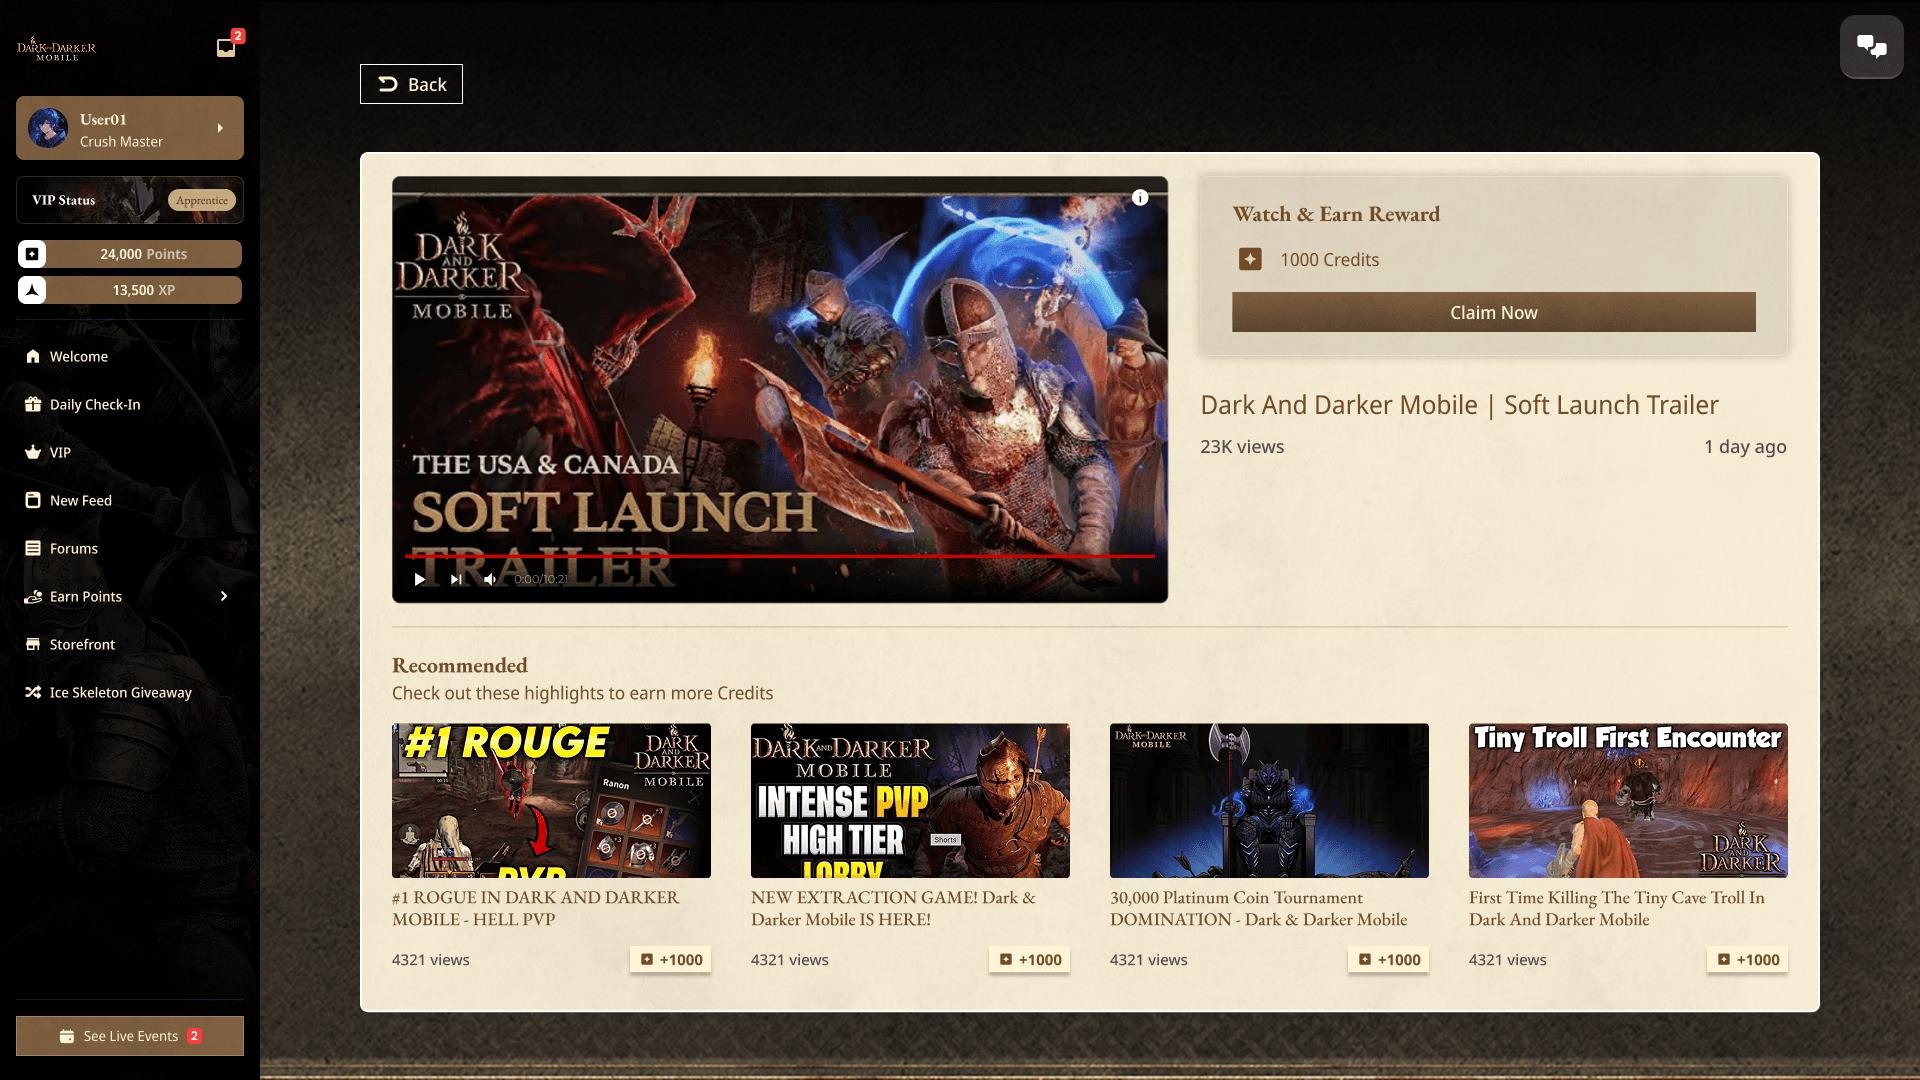Click the '1000 Credits' reward text

(x=1330, y=260)
